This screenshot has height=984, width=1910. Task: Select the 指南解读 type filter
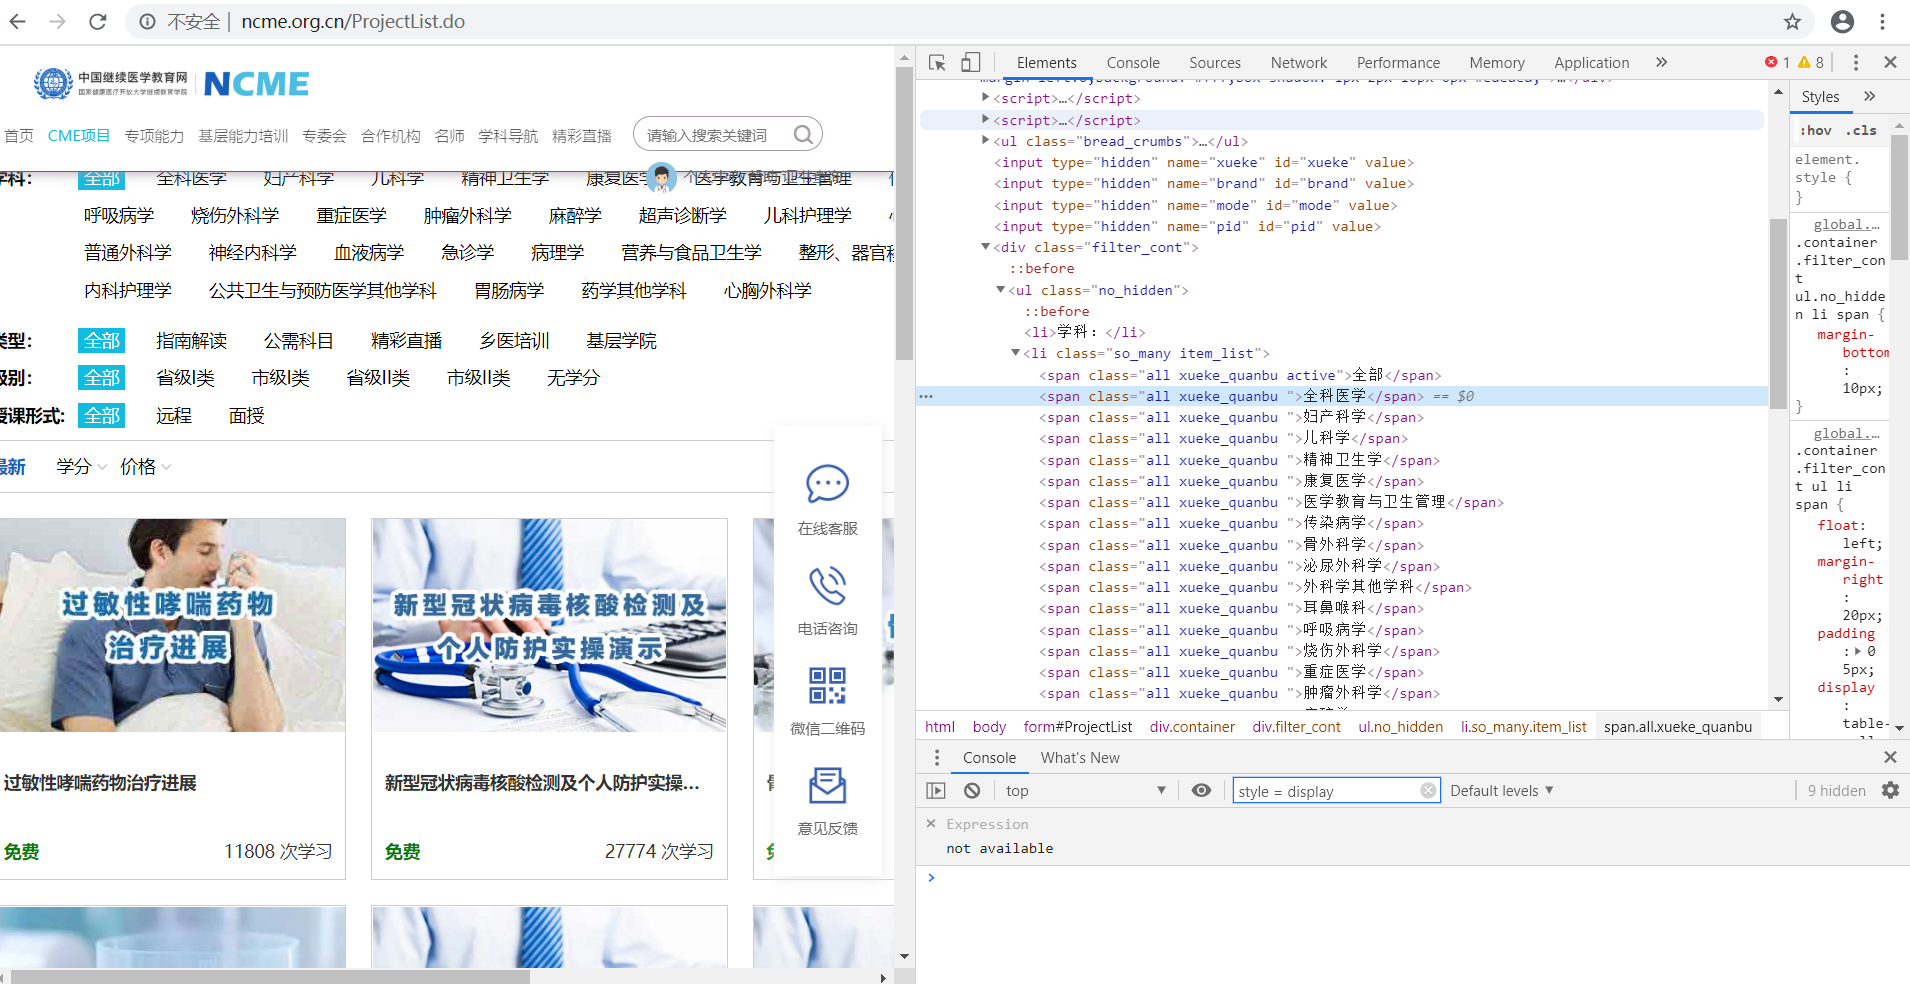[x=191, y=341]
